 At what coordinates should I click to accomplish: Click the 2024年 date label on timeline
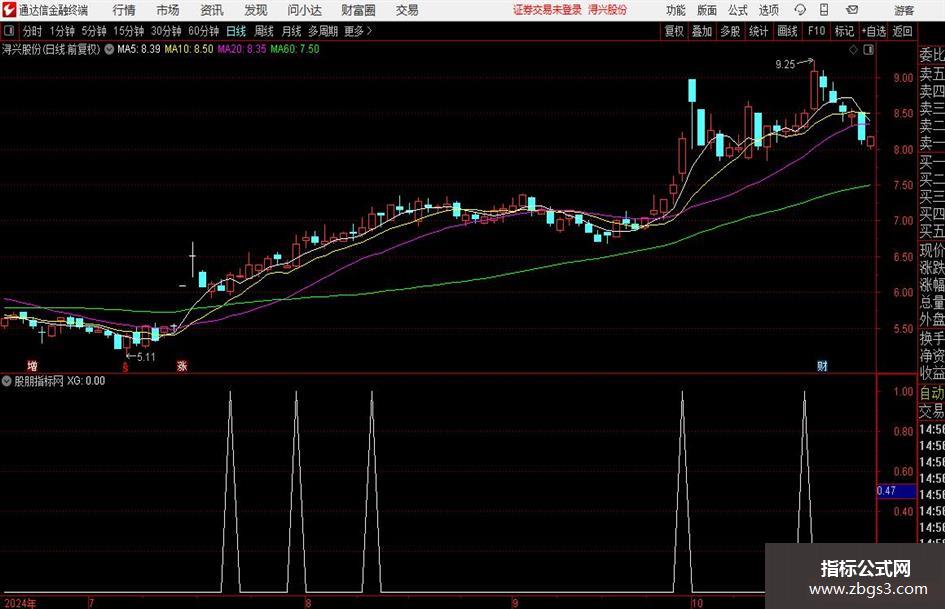coord(20,603)
